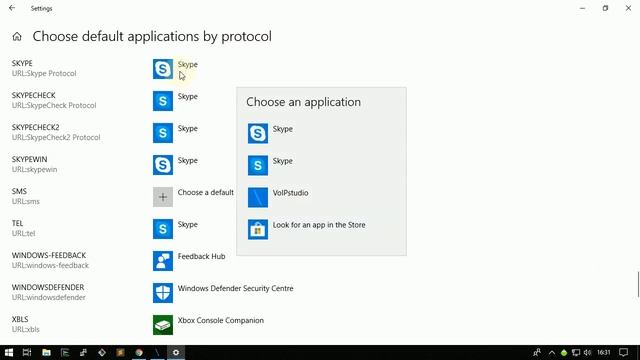Click the Settings gear on the taskbar
This screenshot has width=640, height=360.
coord(176,352)
